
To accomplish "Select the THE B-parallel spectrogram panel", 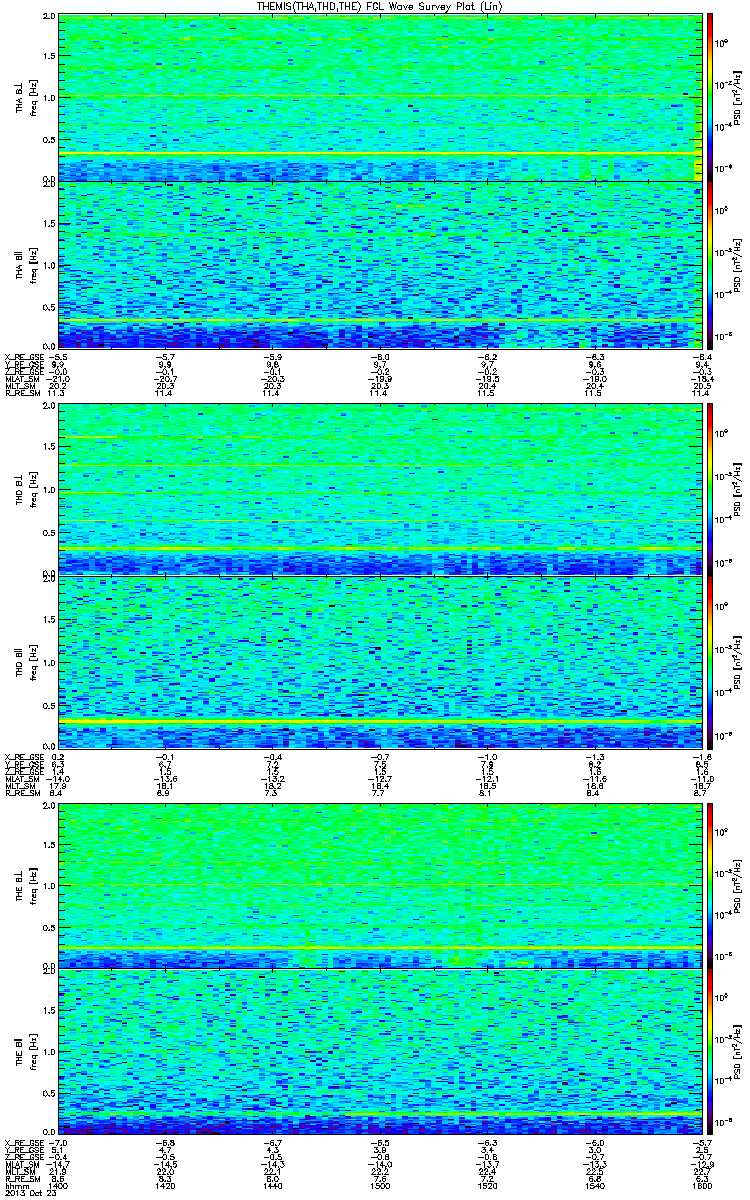I will (381, 1051).
